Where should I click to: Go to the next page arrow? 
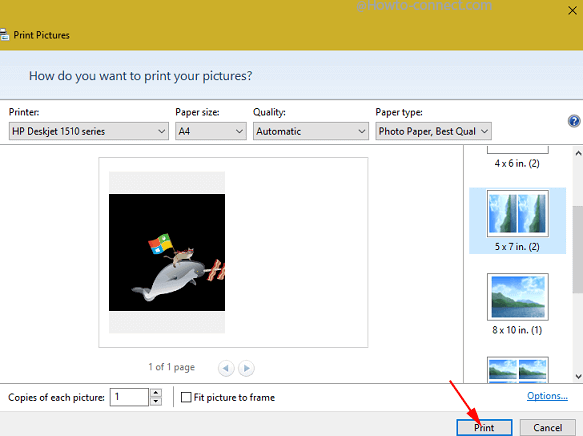pos(246,368)
